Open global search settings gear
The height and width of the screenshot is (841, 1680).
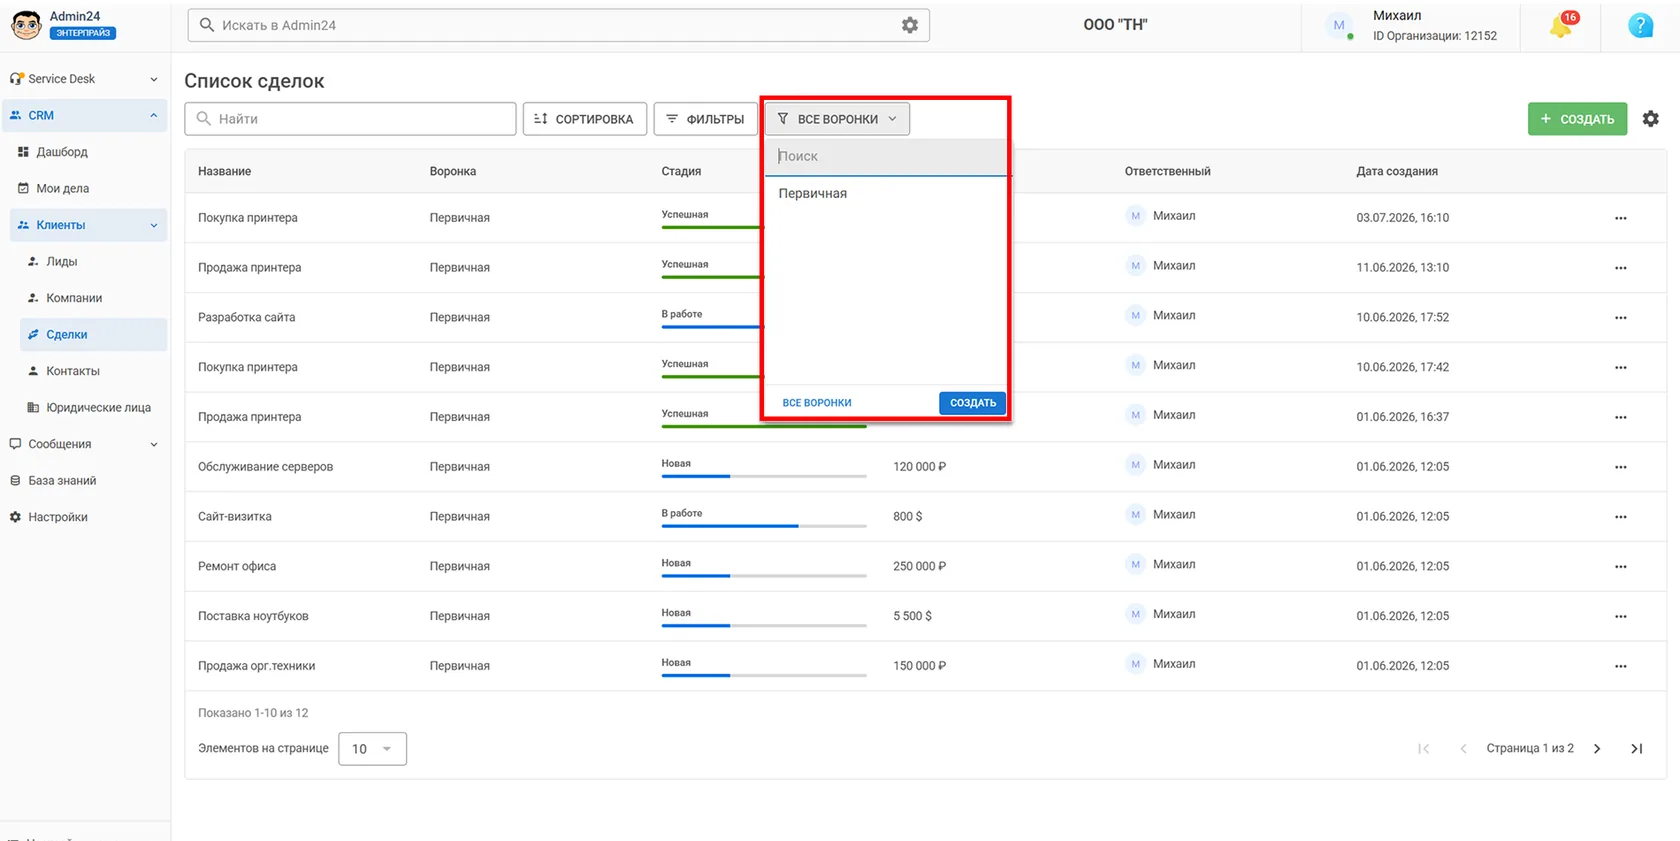pos(910,25)
